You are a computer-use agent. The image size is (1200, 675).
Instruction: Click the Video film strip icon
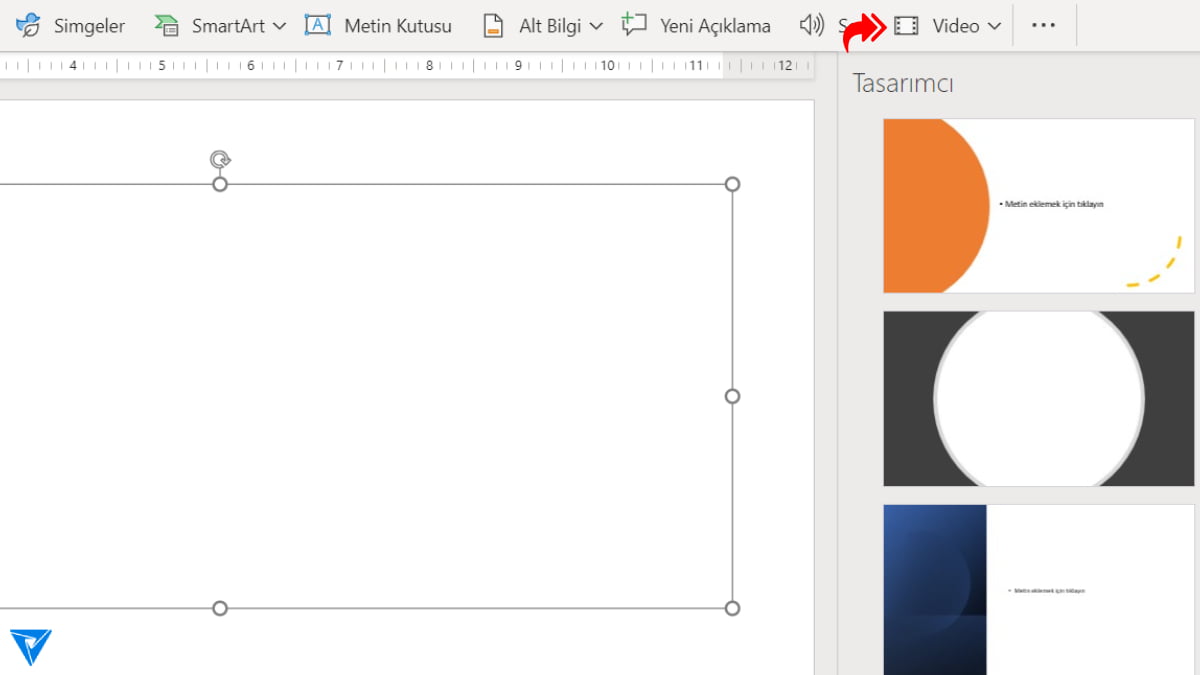click(x=907, y=25)
